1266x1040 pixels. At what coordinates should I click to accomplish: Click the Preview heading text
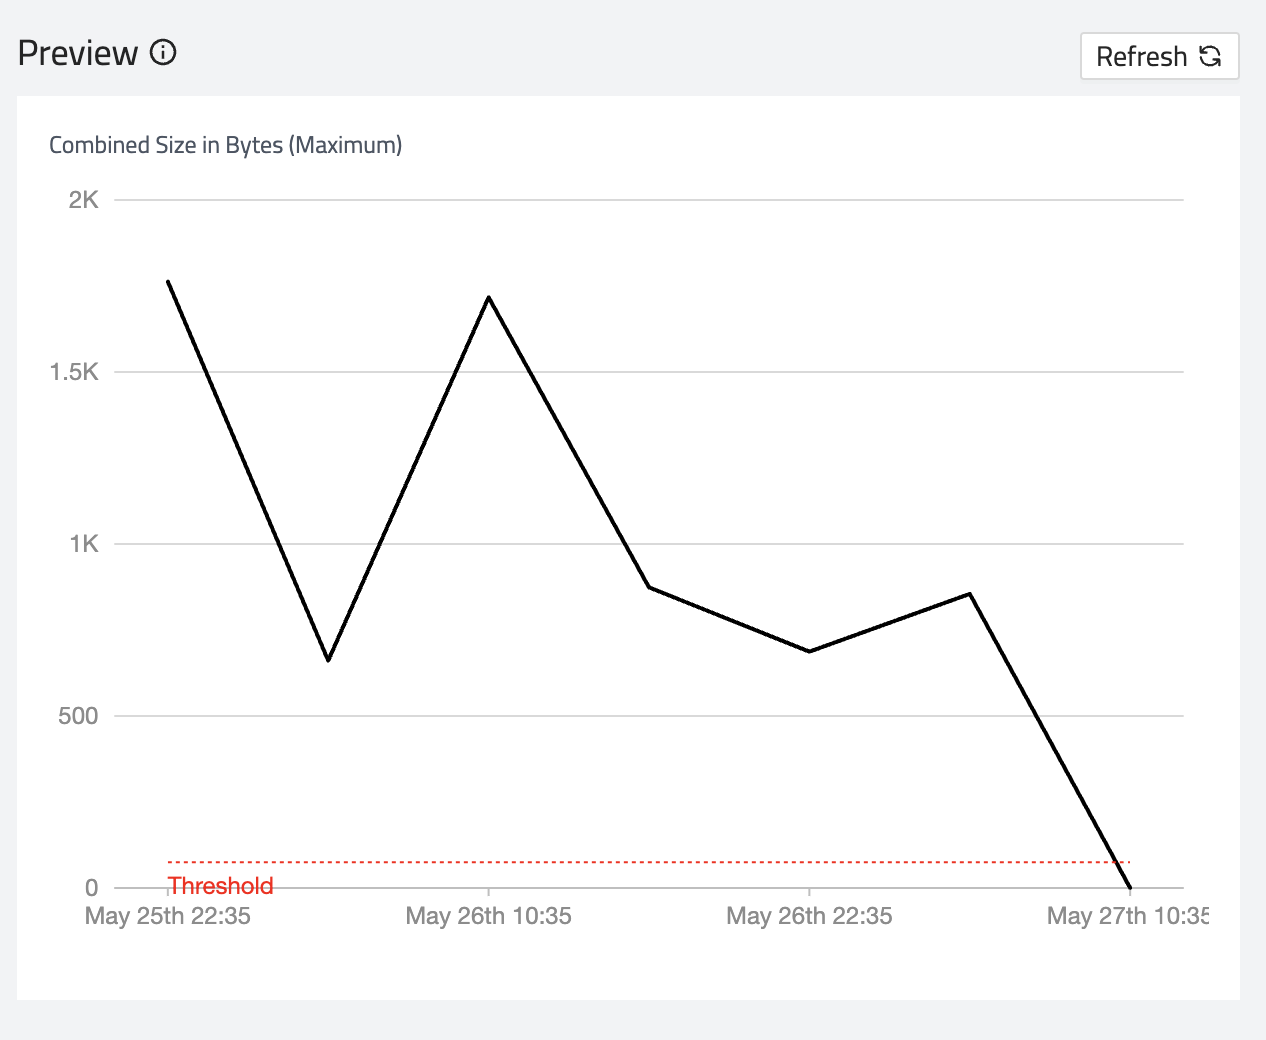pos(78,53)
